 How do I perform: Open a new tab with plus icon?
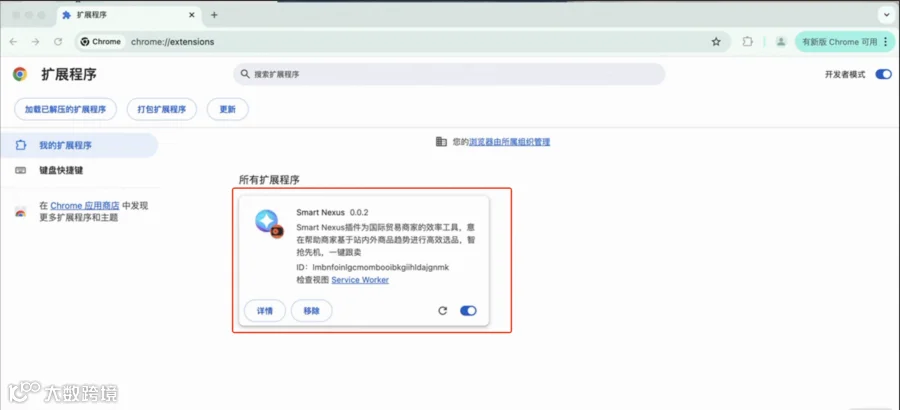tap(214, 15)
